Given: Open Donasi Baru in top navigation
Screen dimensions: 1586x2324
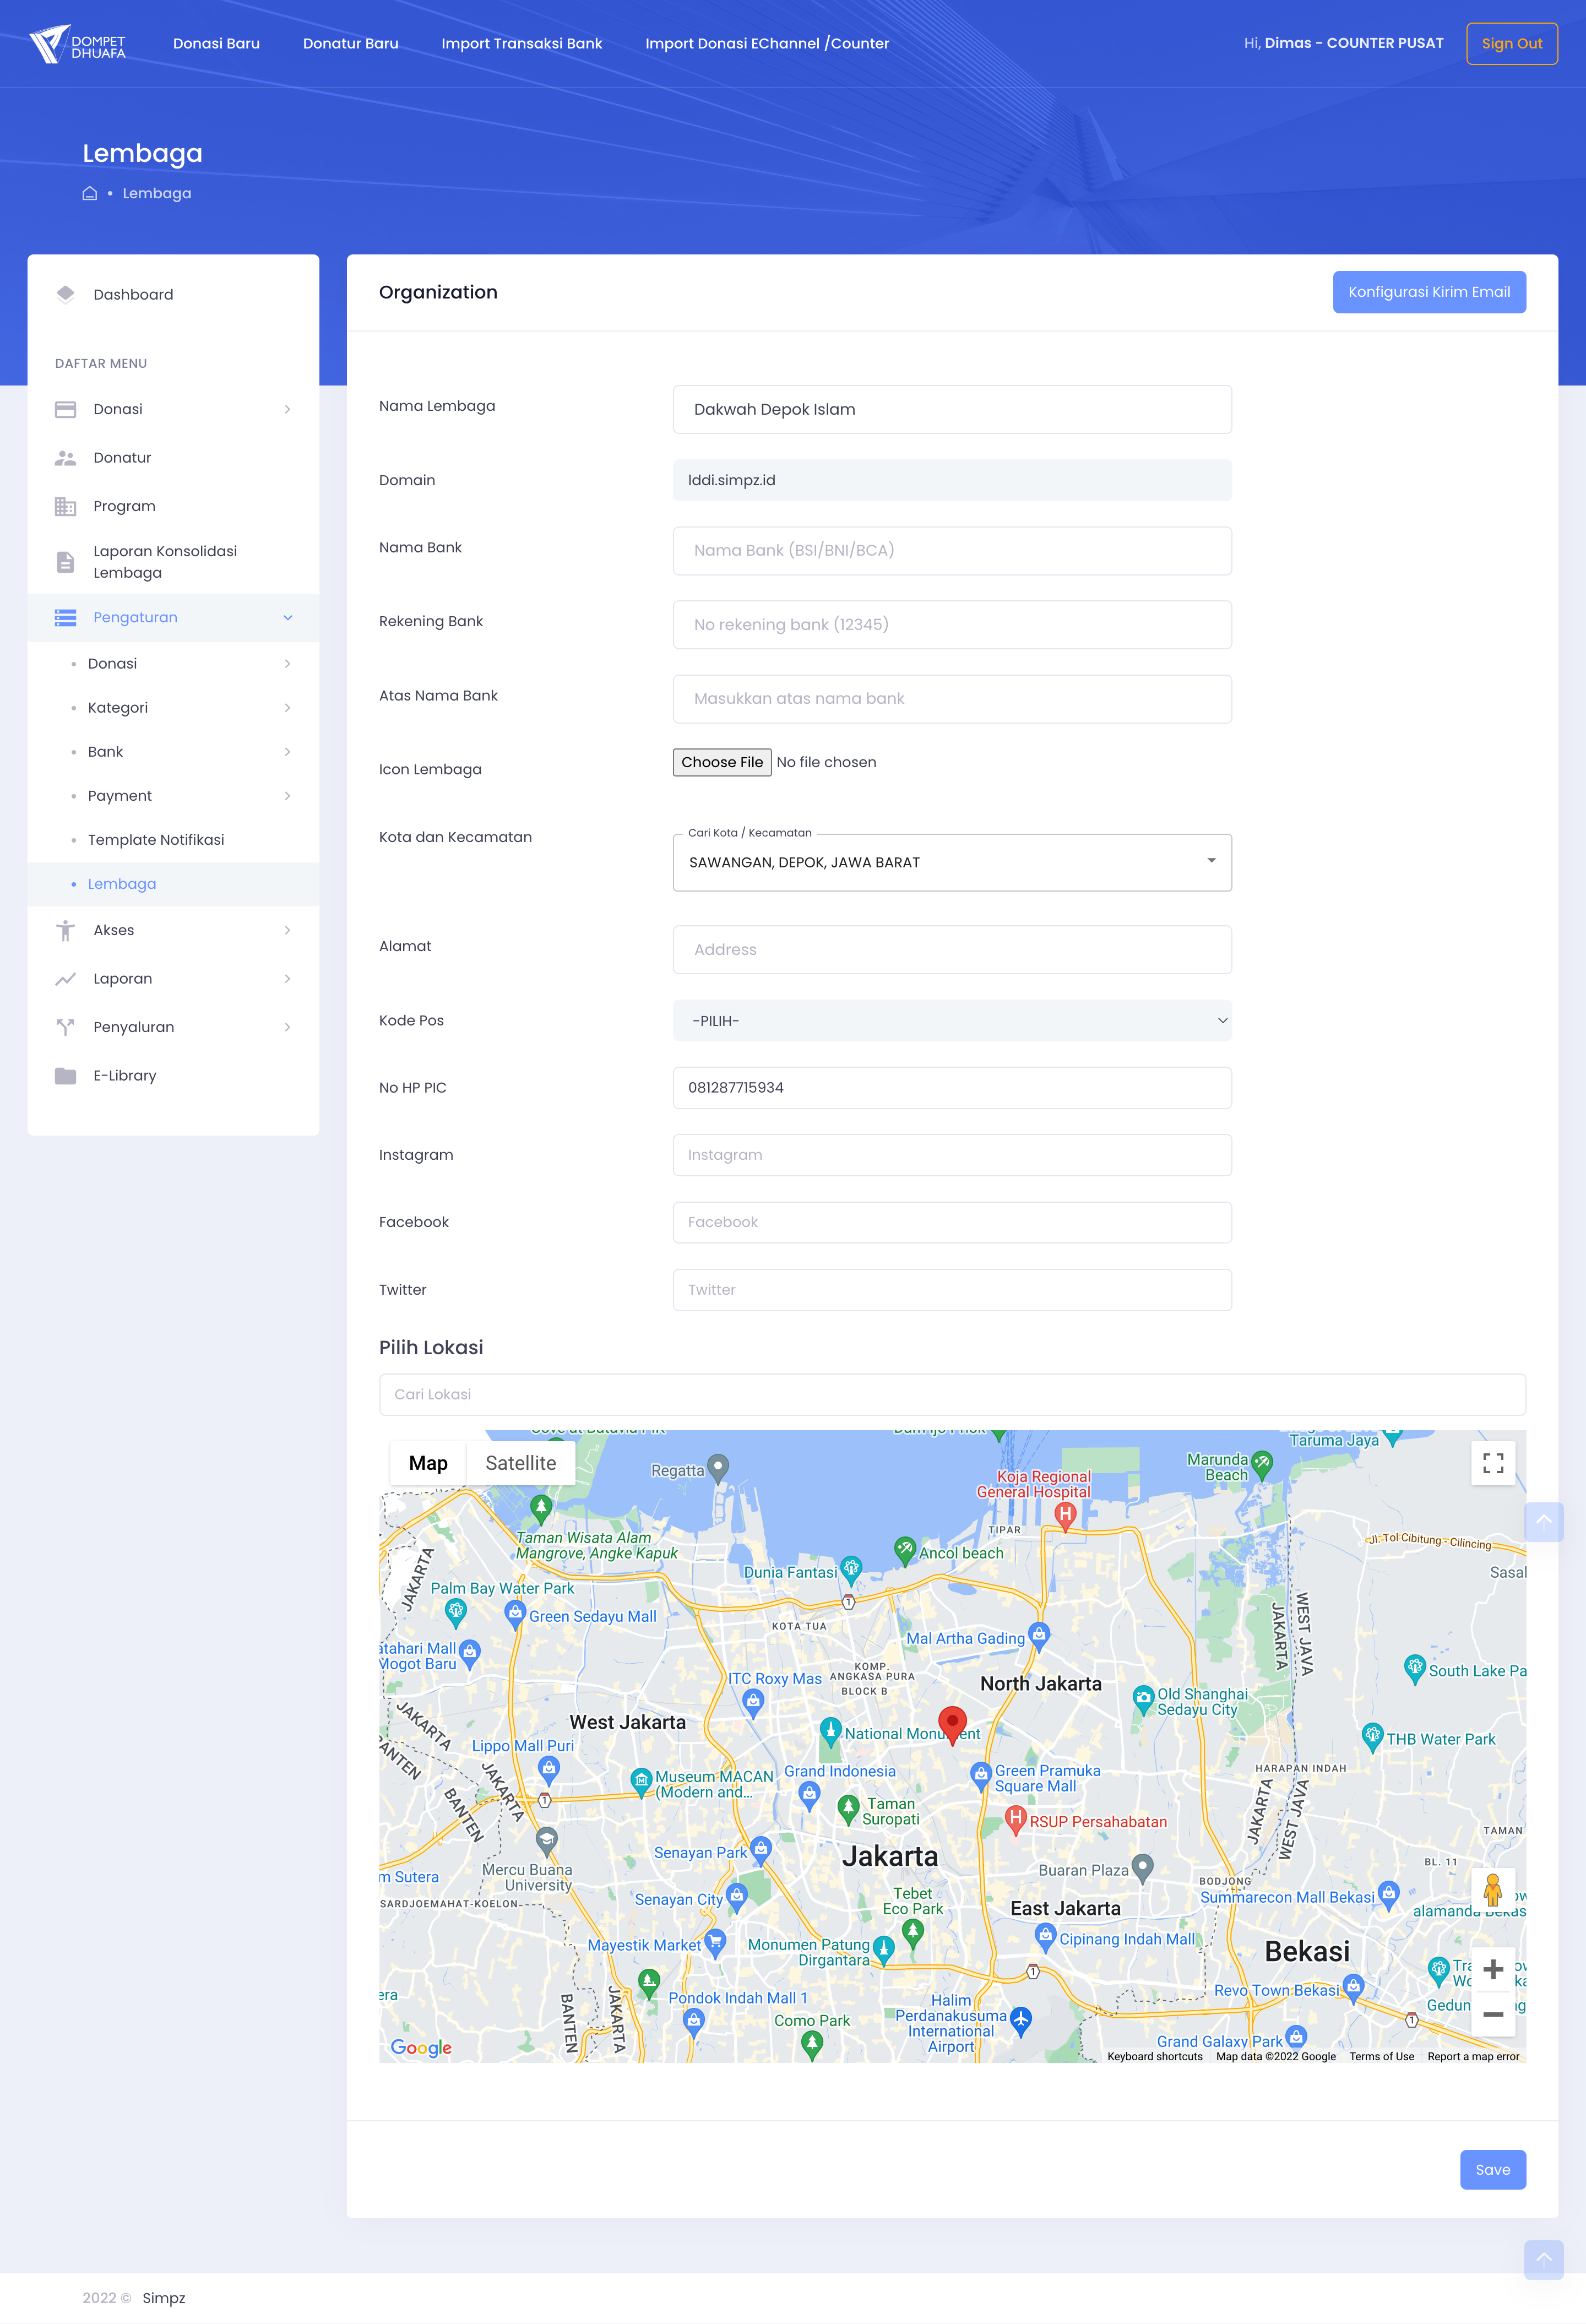Looking at the screenshot, I should pyautogui.click(x=216, y=43).
